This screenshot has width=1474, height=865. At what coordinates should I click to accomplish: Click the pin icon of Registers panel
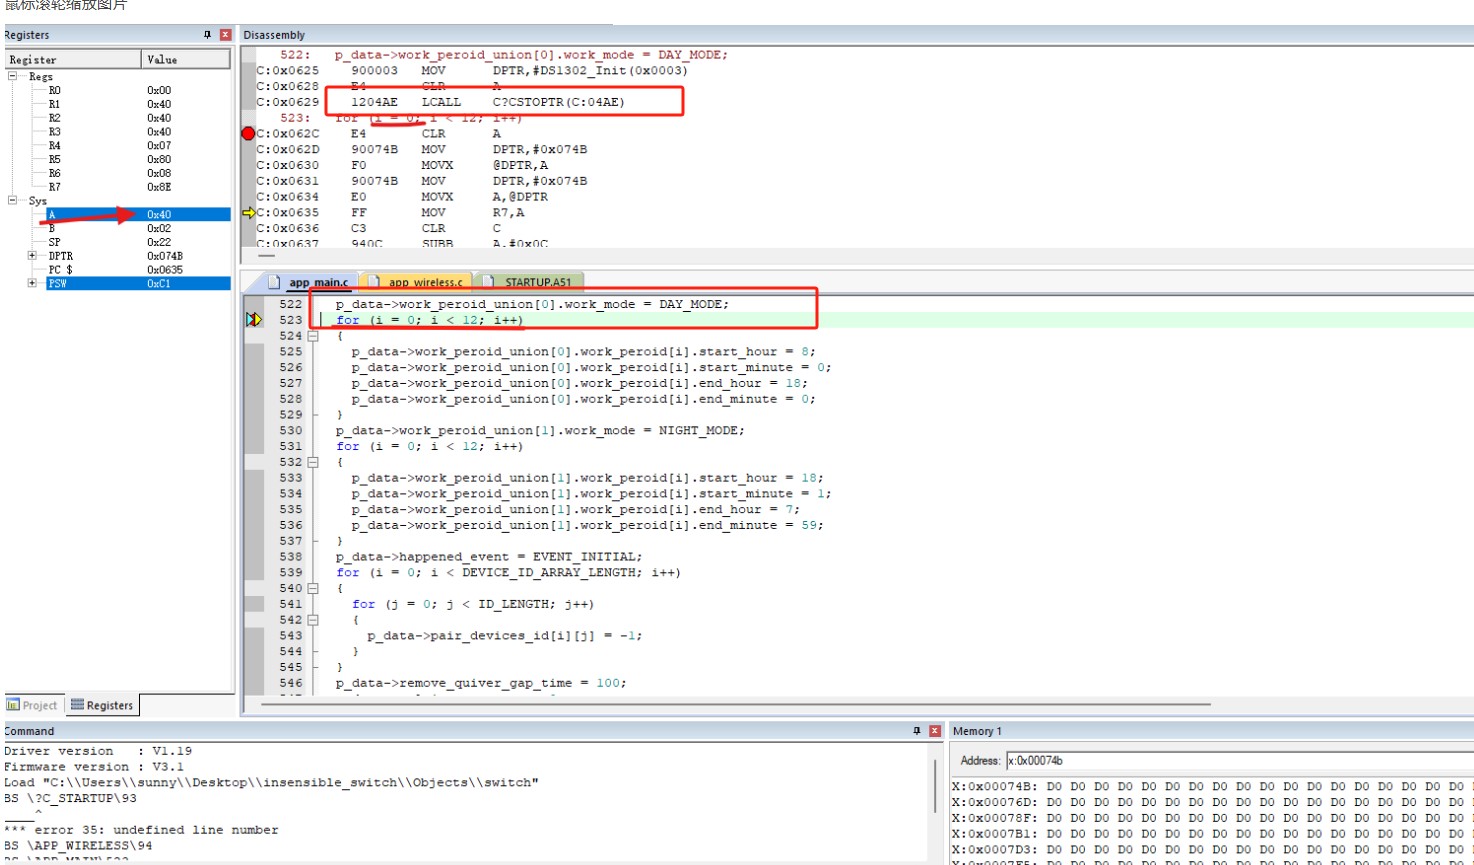pos(207,35)
